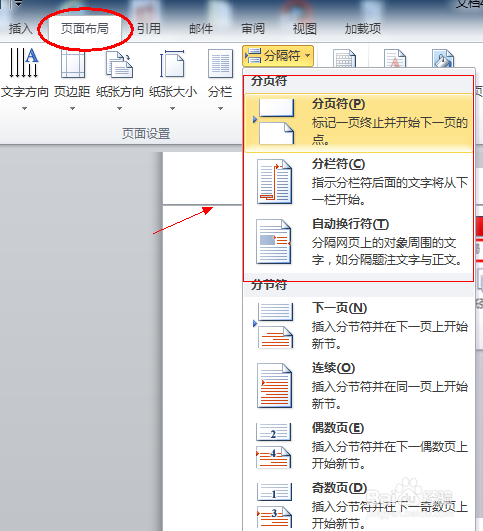The height and width of the screenshot is (531, 483).
Task: Open the 审阅 tab
Action: [x=253, y=29]
